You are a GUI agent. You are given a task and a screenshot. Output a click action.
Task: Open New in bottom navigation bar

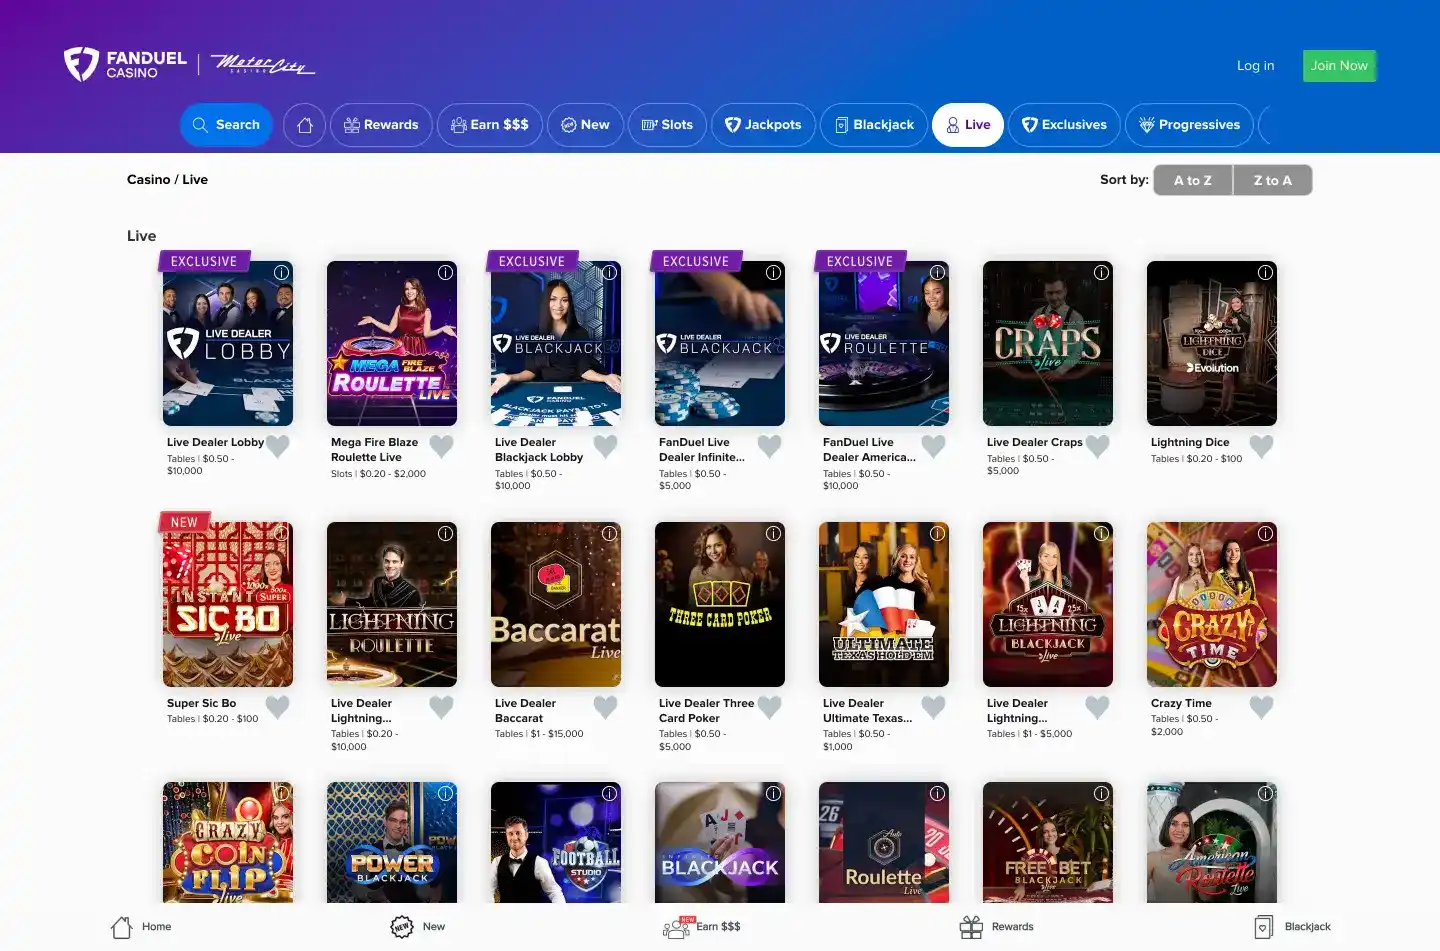[x=417, y=927]
